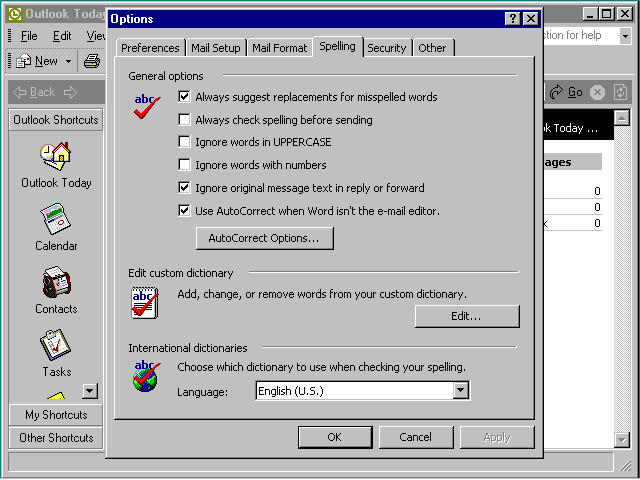
Task: Enable Ignore words with numbers
Action: coord(184,164)
